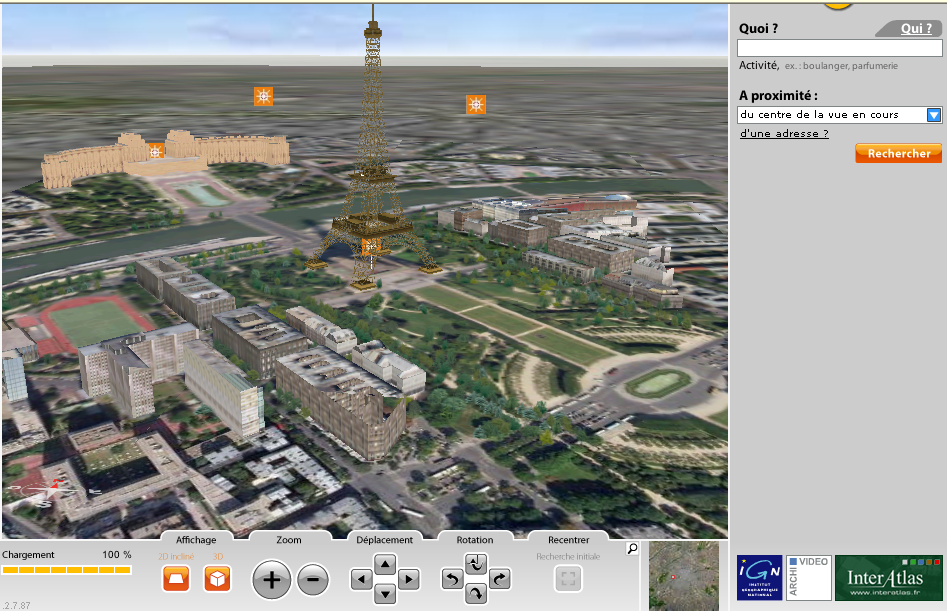Click the magnifier above the overview map
The height and width of the screenshot is (611, 947).
pos(632,549)
